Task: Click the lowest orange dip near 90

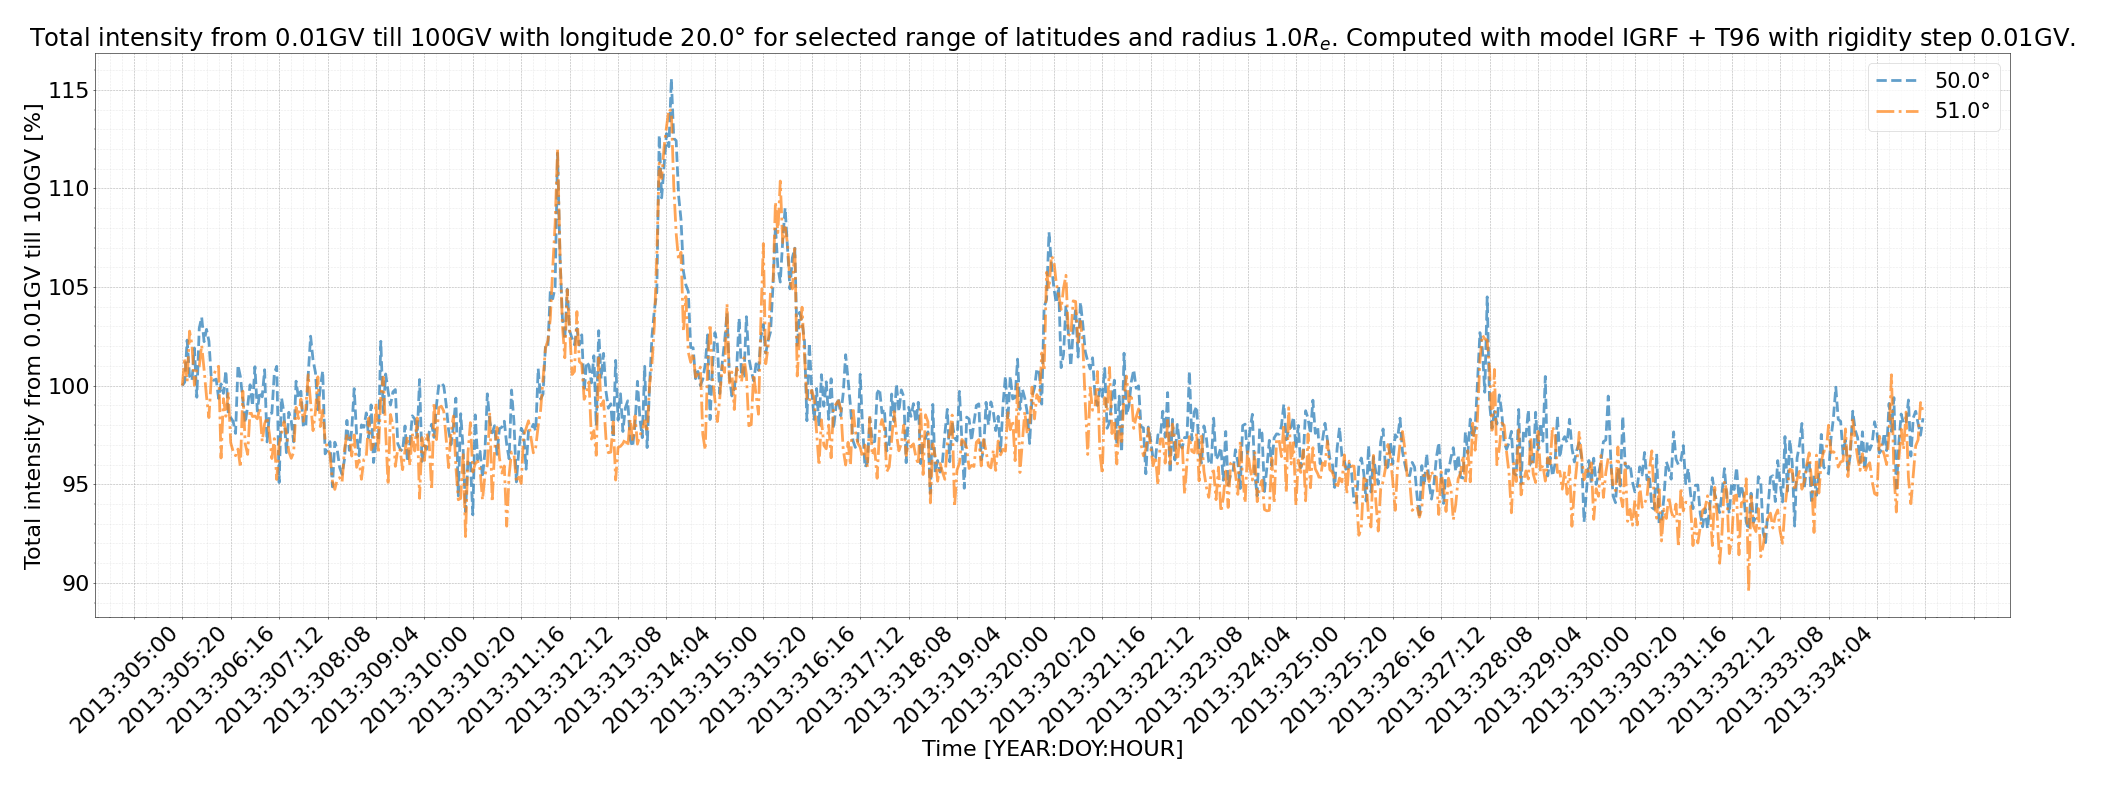Action: [x=1748, y=588]
